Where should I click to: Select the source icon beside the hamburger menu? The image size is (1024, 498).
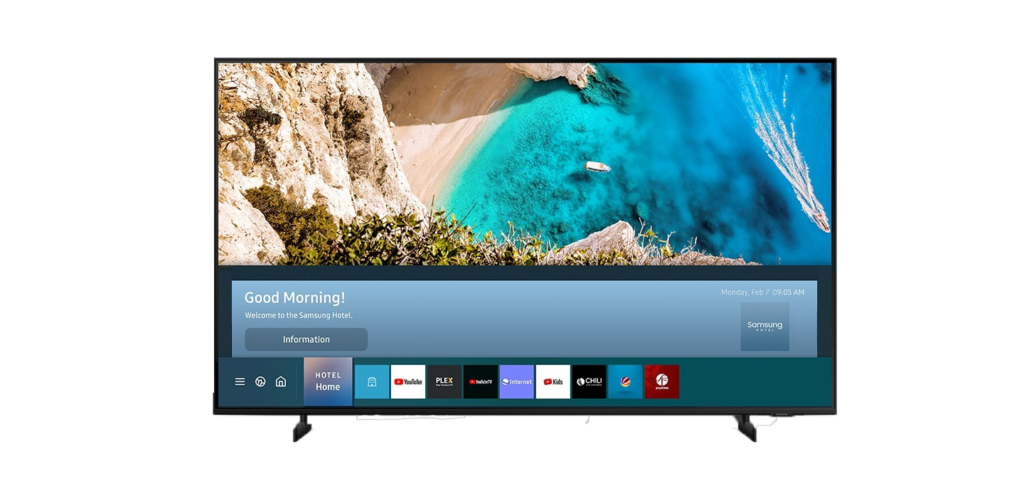coord(260,382)
